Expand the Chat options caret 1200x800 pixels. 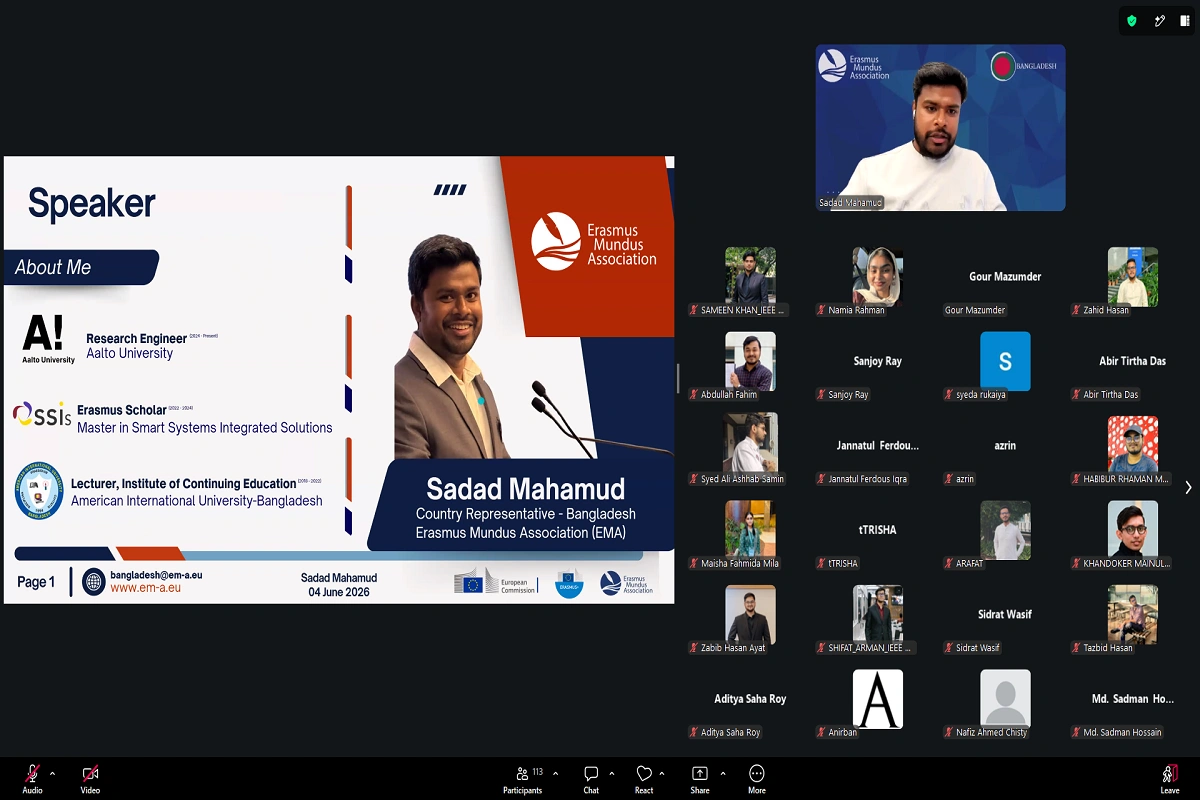pos(612,773)
